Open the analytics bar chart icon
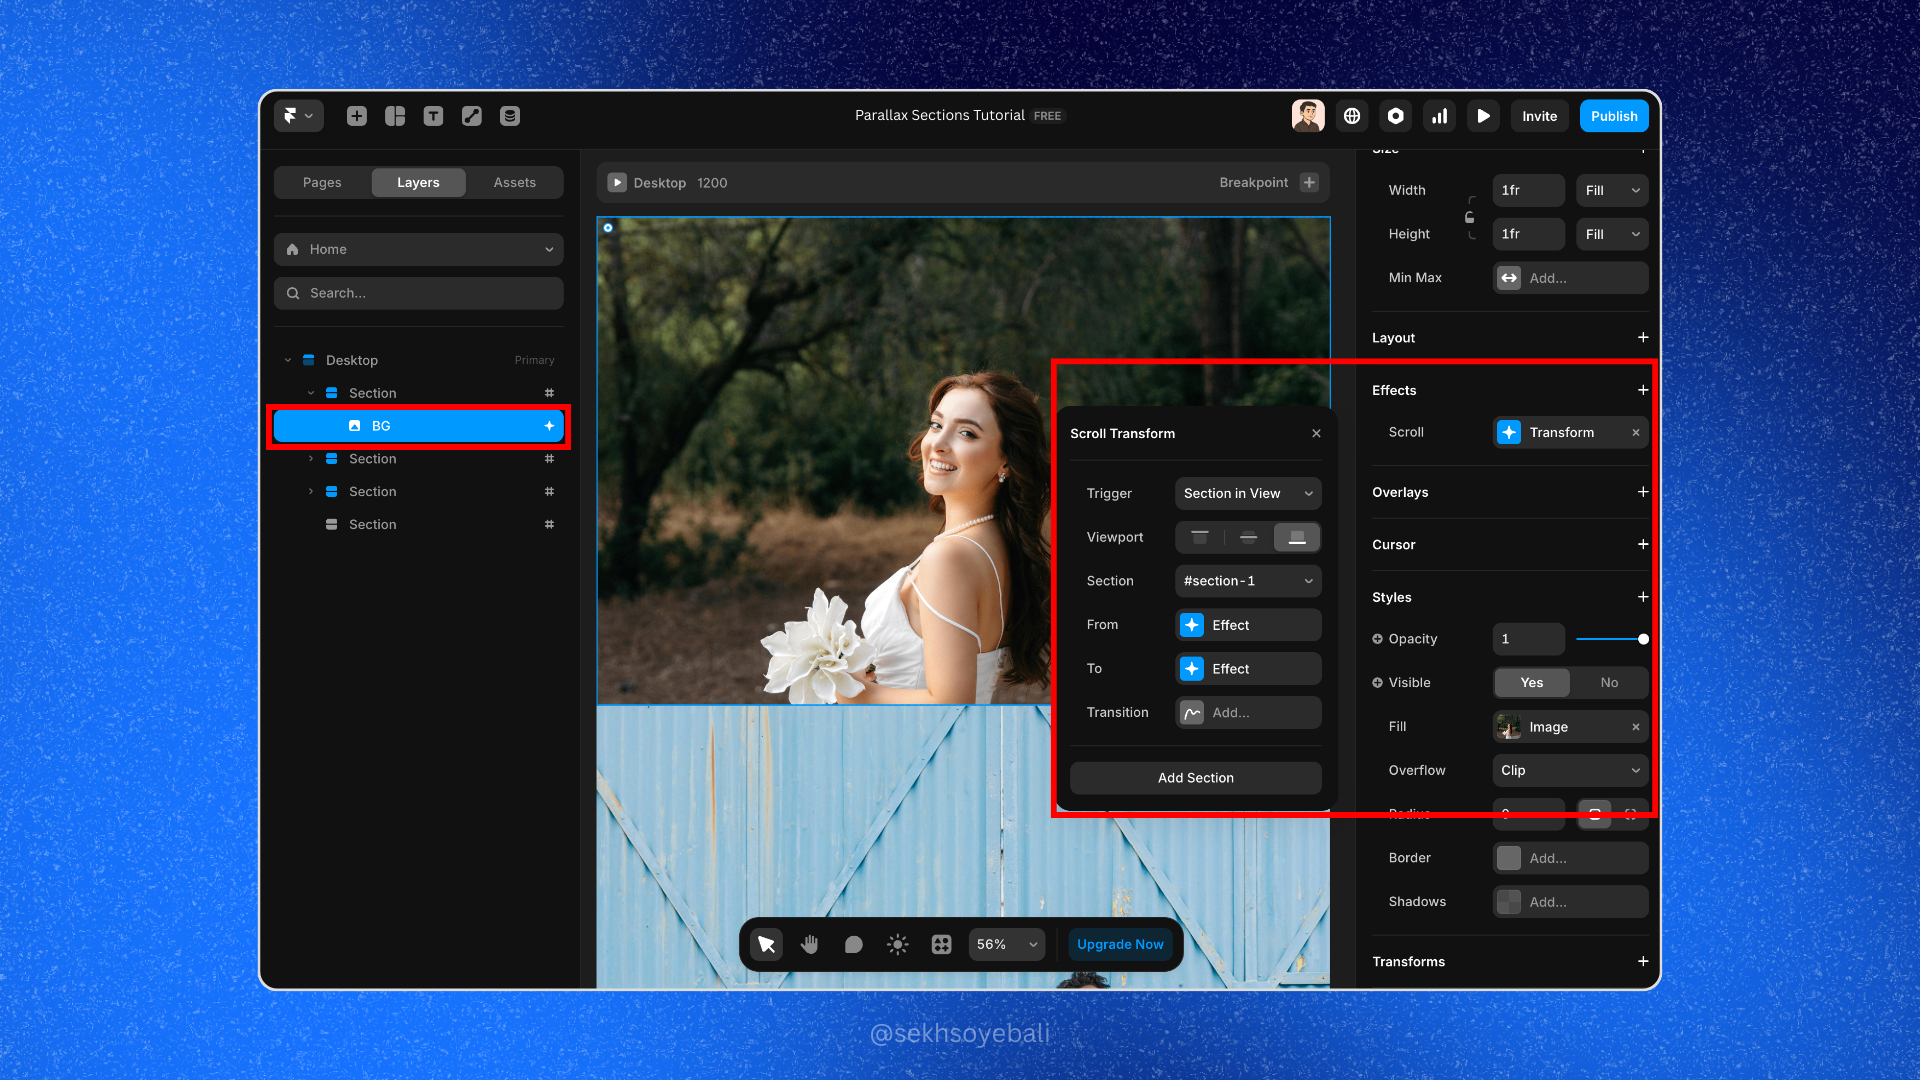 click(x=1439, y=116)
